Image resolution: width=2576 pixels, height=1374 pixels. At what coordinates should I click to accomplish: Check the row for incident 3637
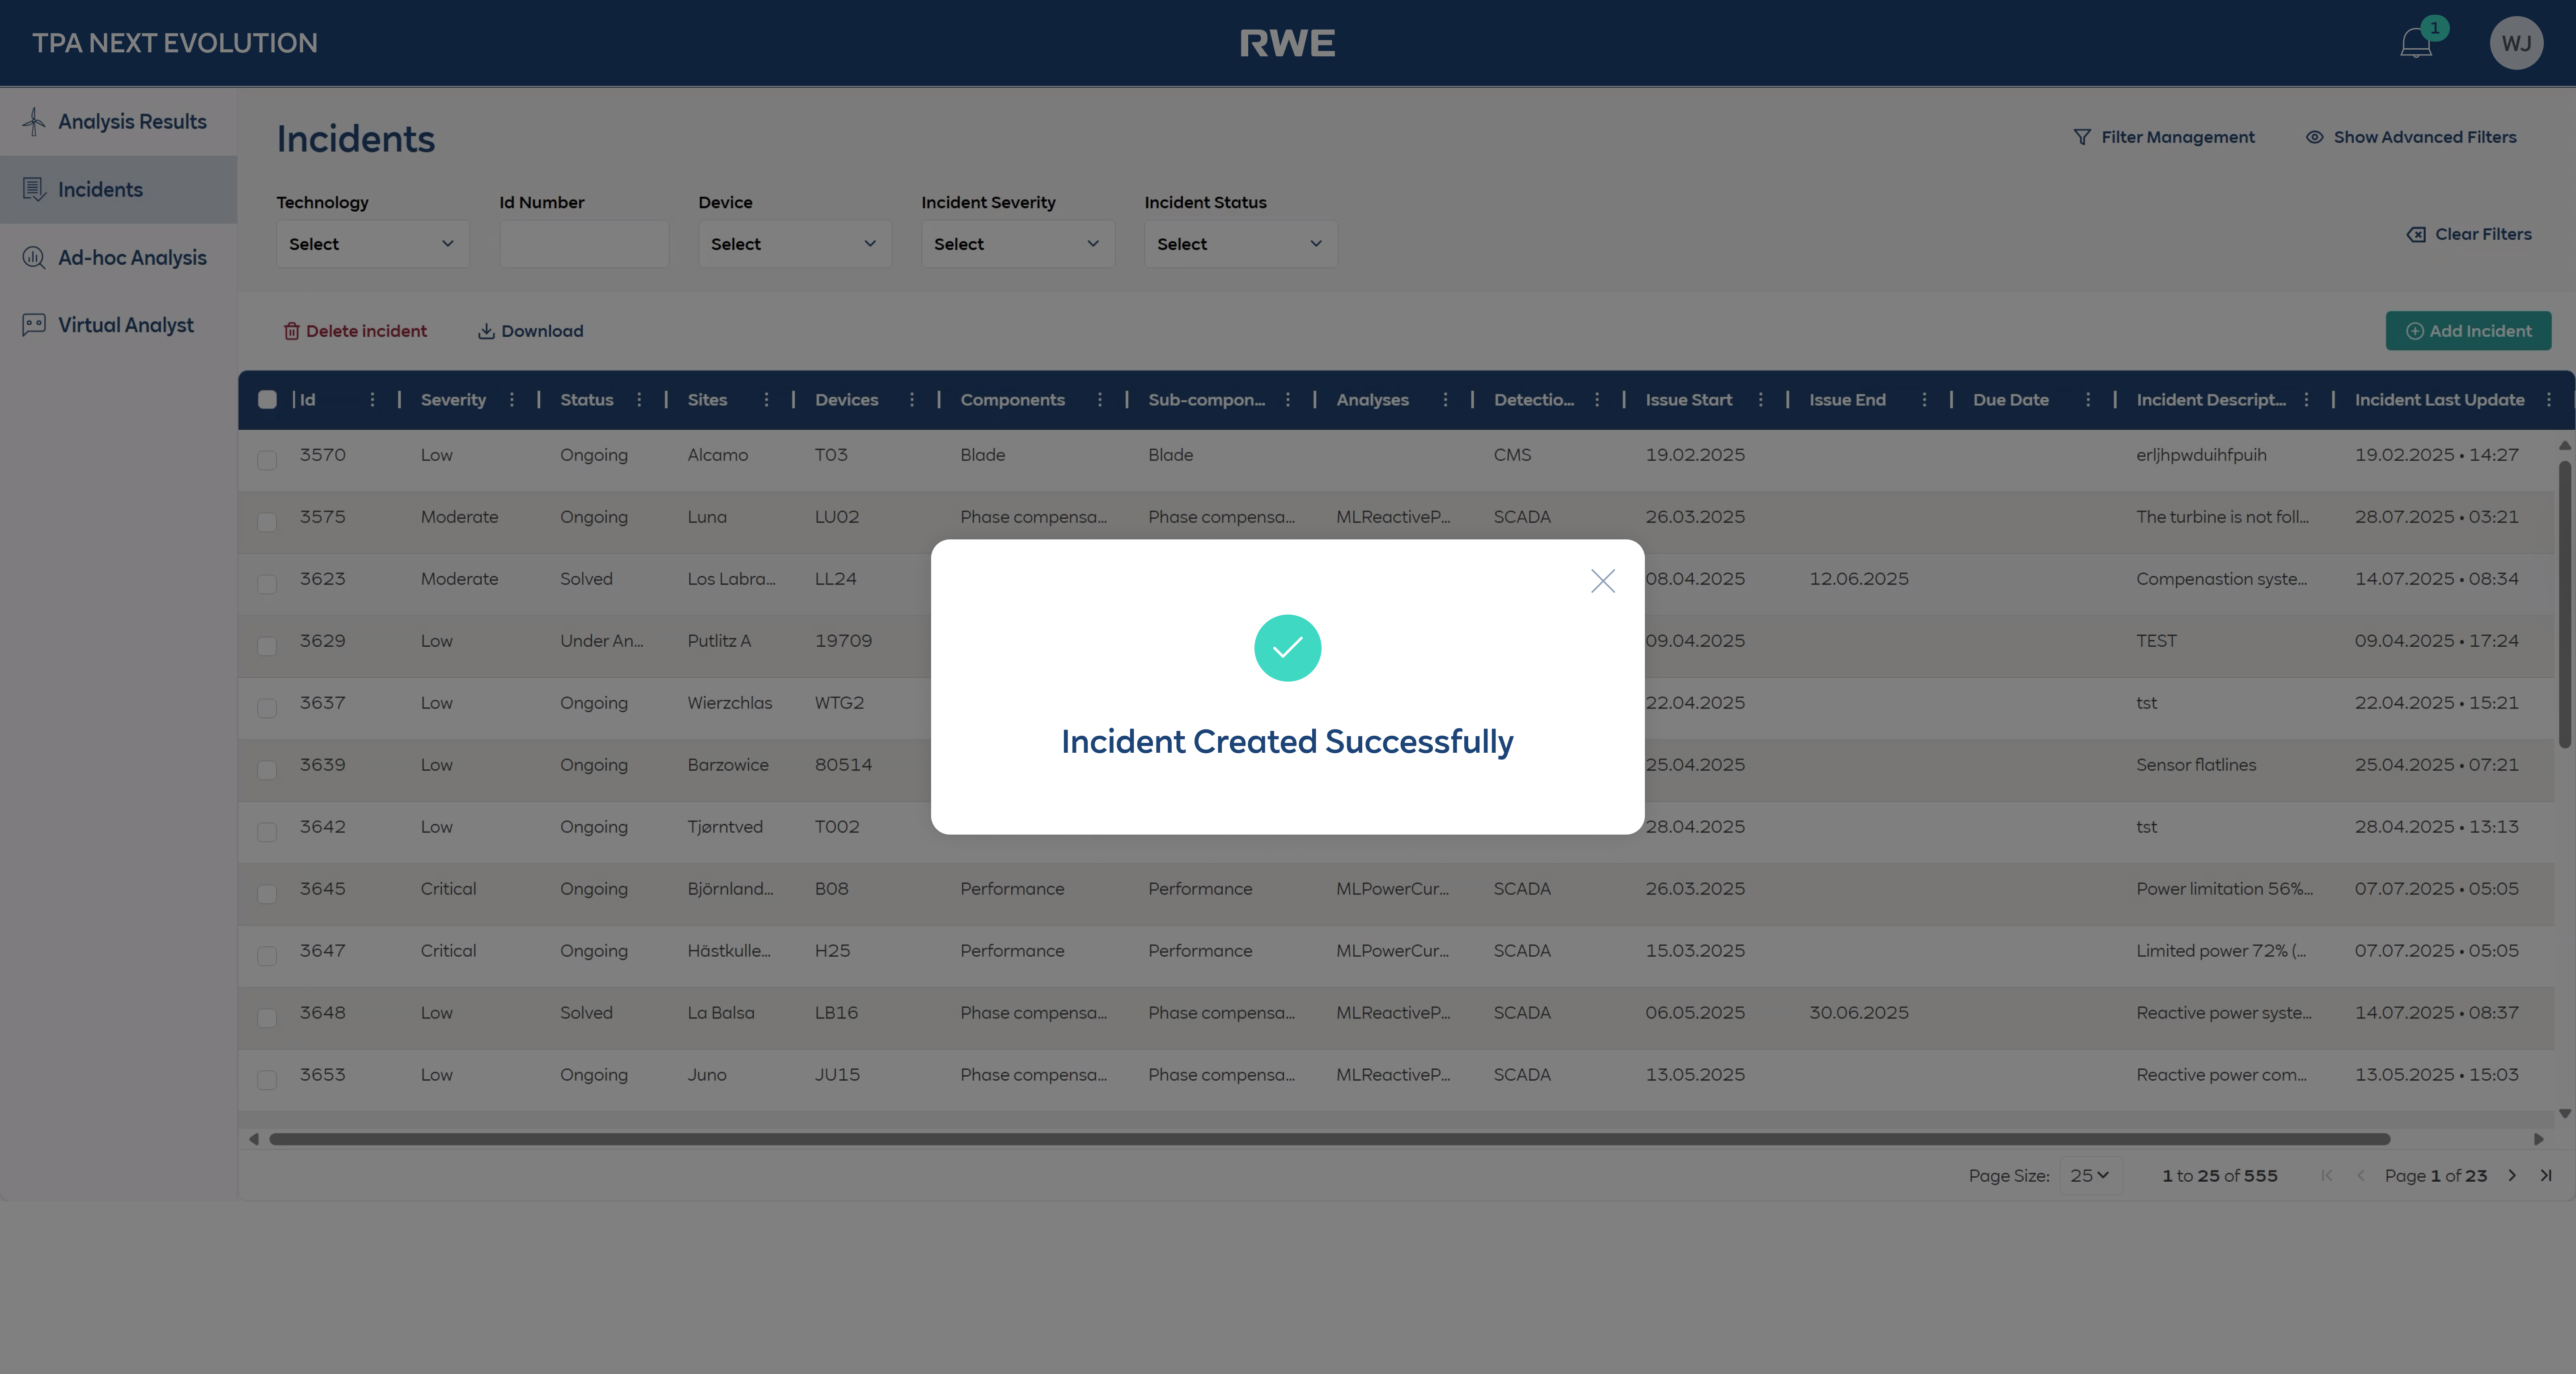tap(267, 708)
